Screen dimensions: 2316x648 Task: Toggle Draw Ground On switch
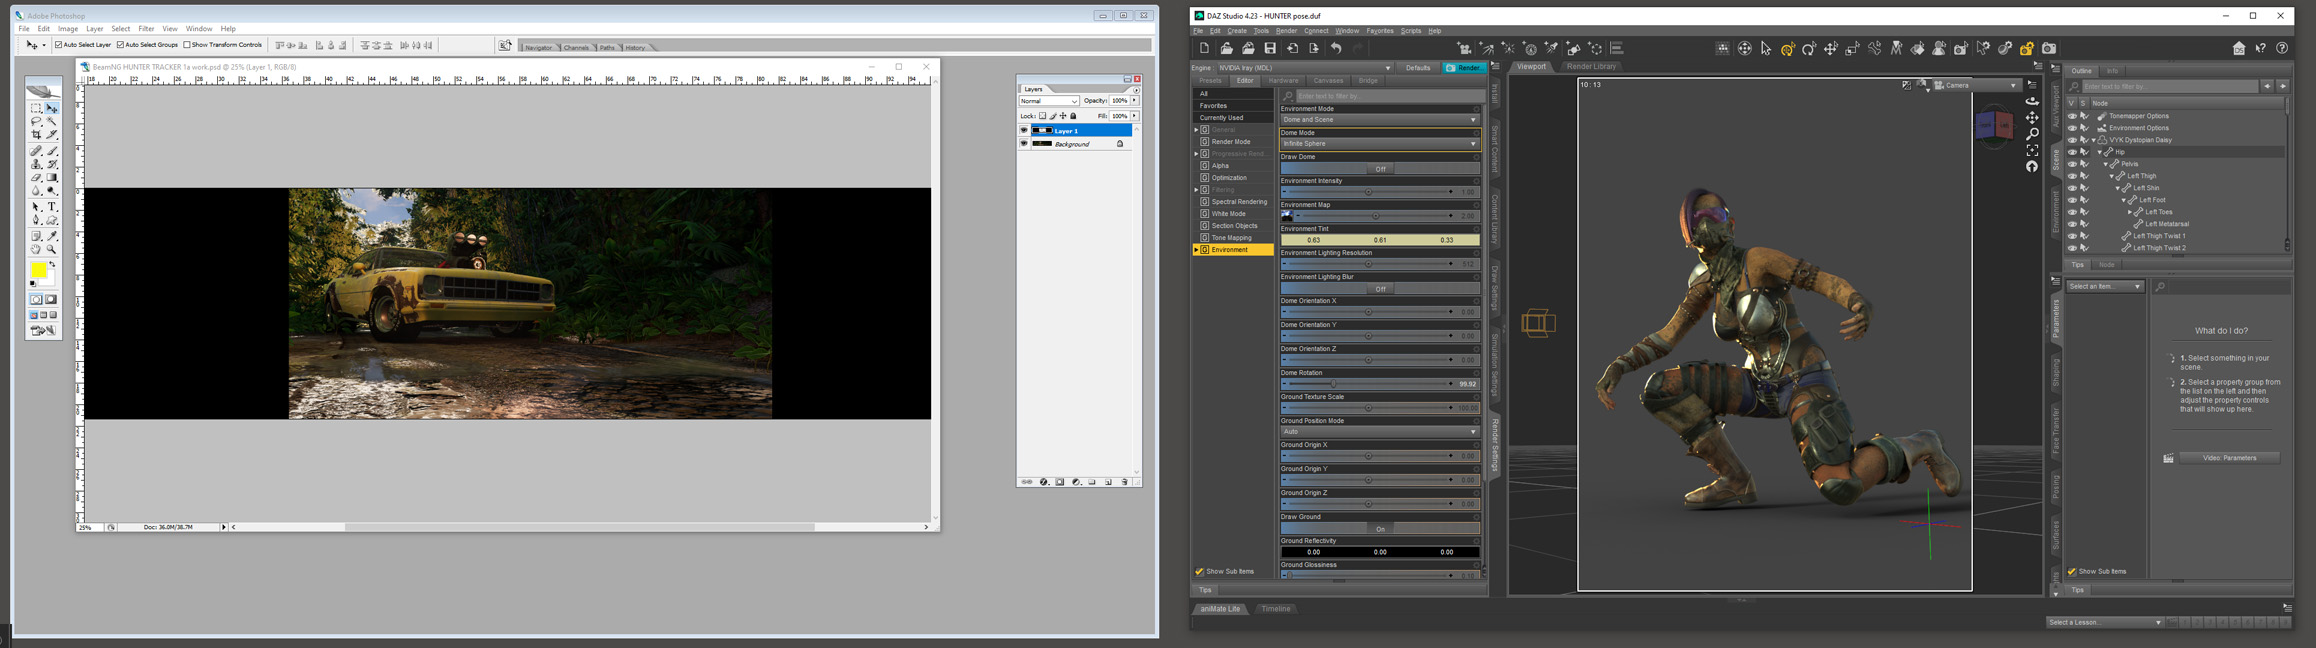click(x=1380, y=529)
